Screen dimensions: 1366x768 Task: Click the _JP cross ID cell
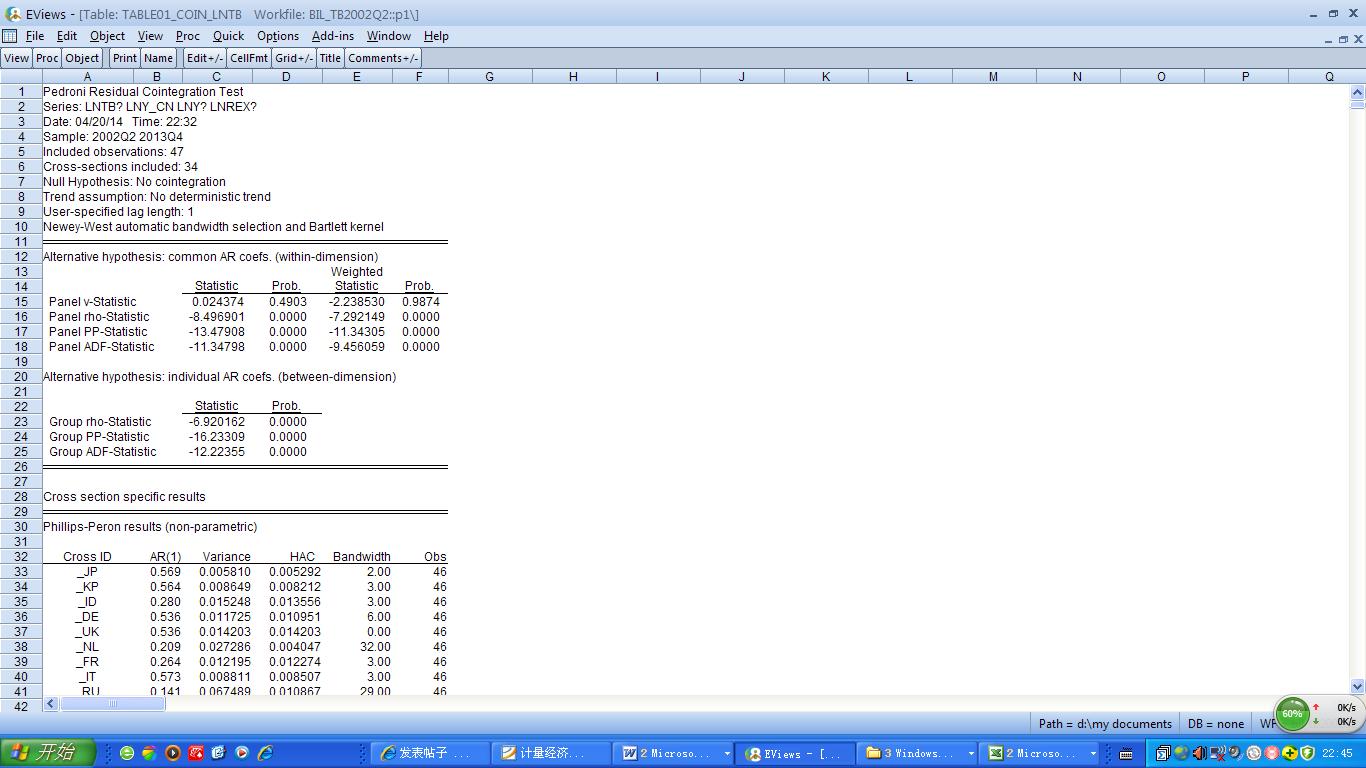(x=87, y=572)
